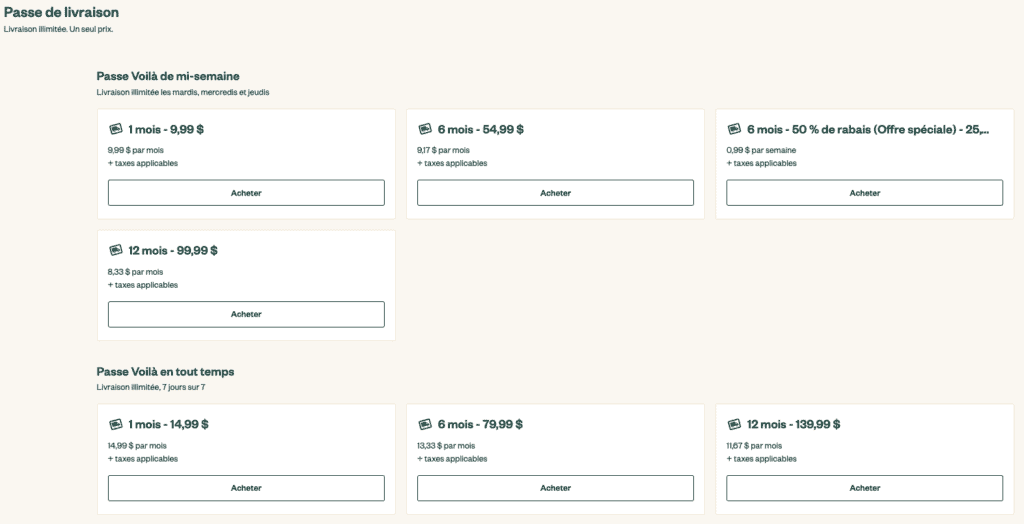Viewport: 1024px width, 524px height.
Task: Buy the mid-week 1 mois 9,99 $ pass
Action: point(246,193)
